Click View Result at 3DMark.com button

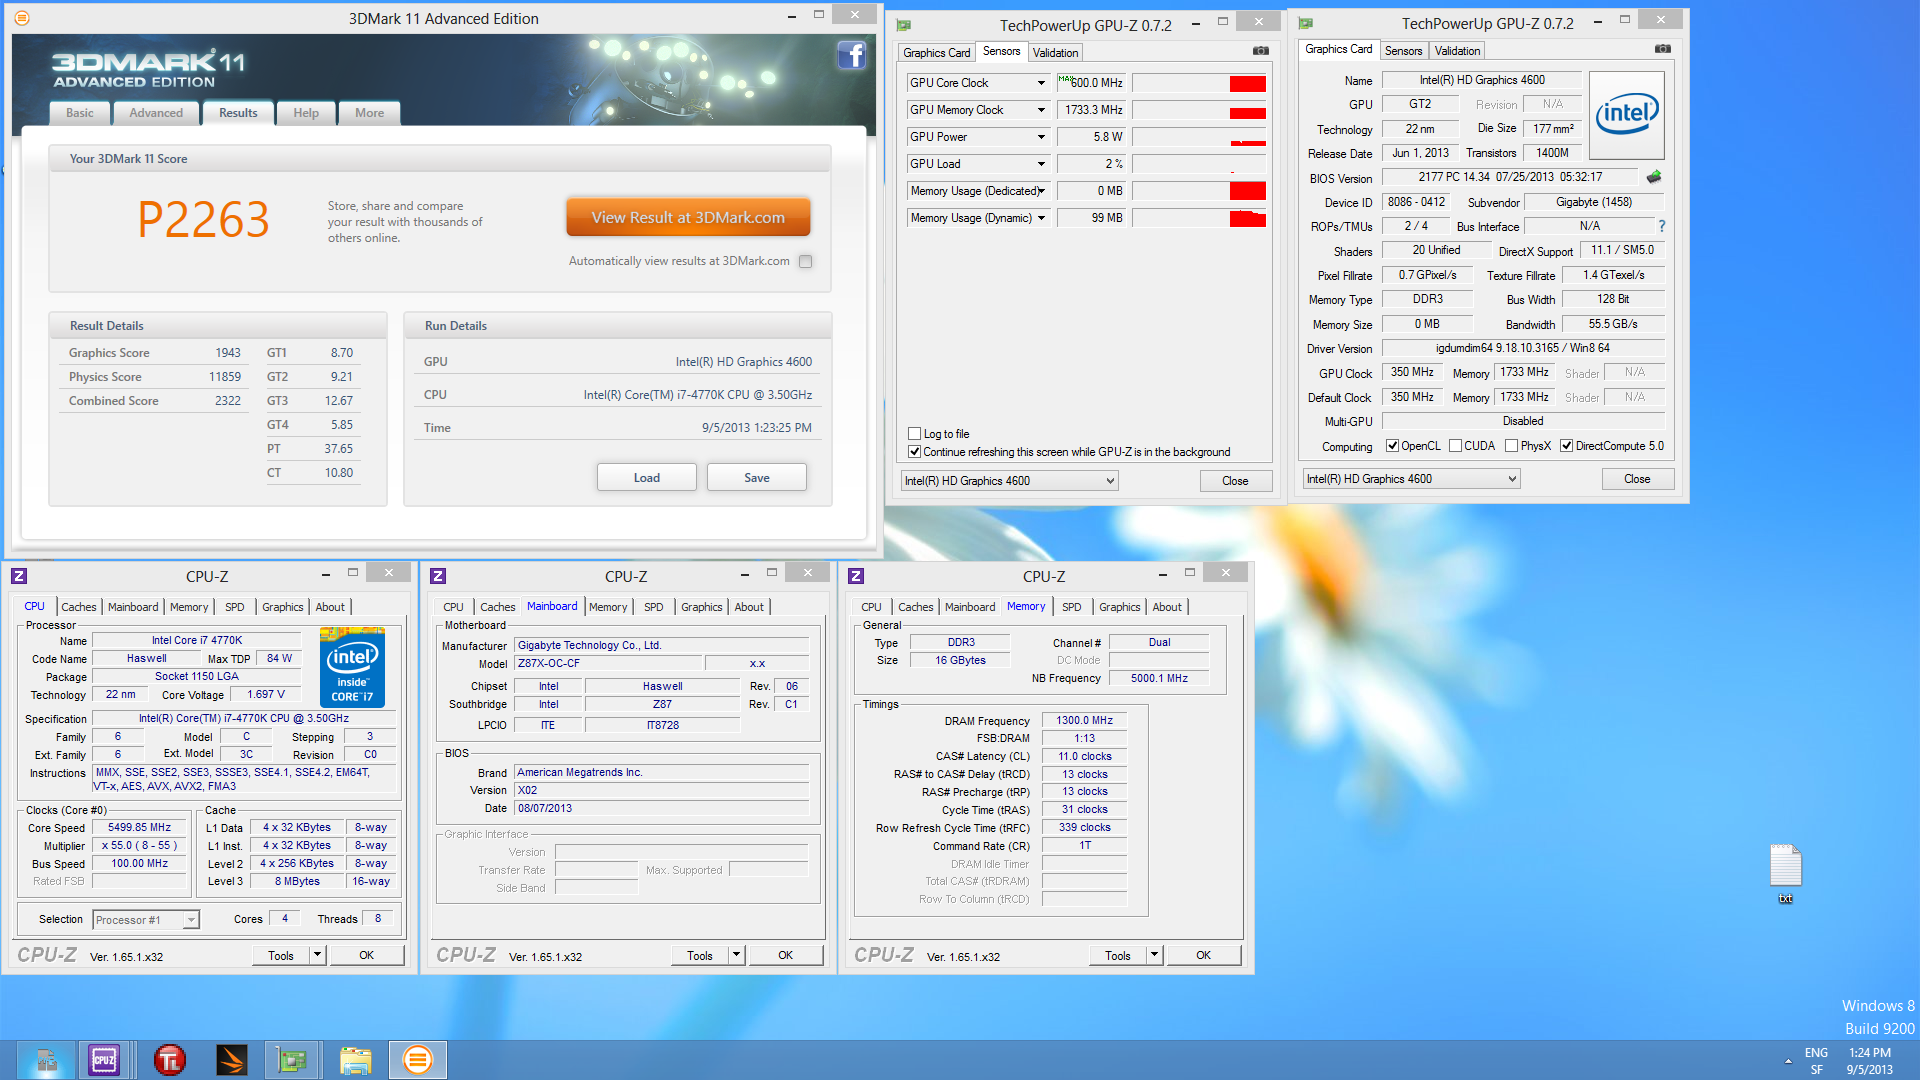click(688, 217)
